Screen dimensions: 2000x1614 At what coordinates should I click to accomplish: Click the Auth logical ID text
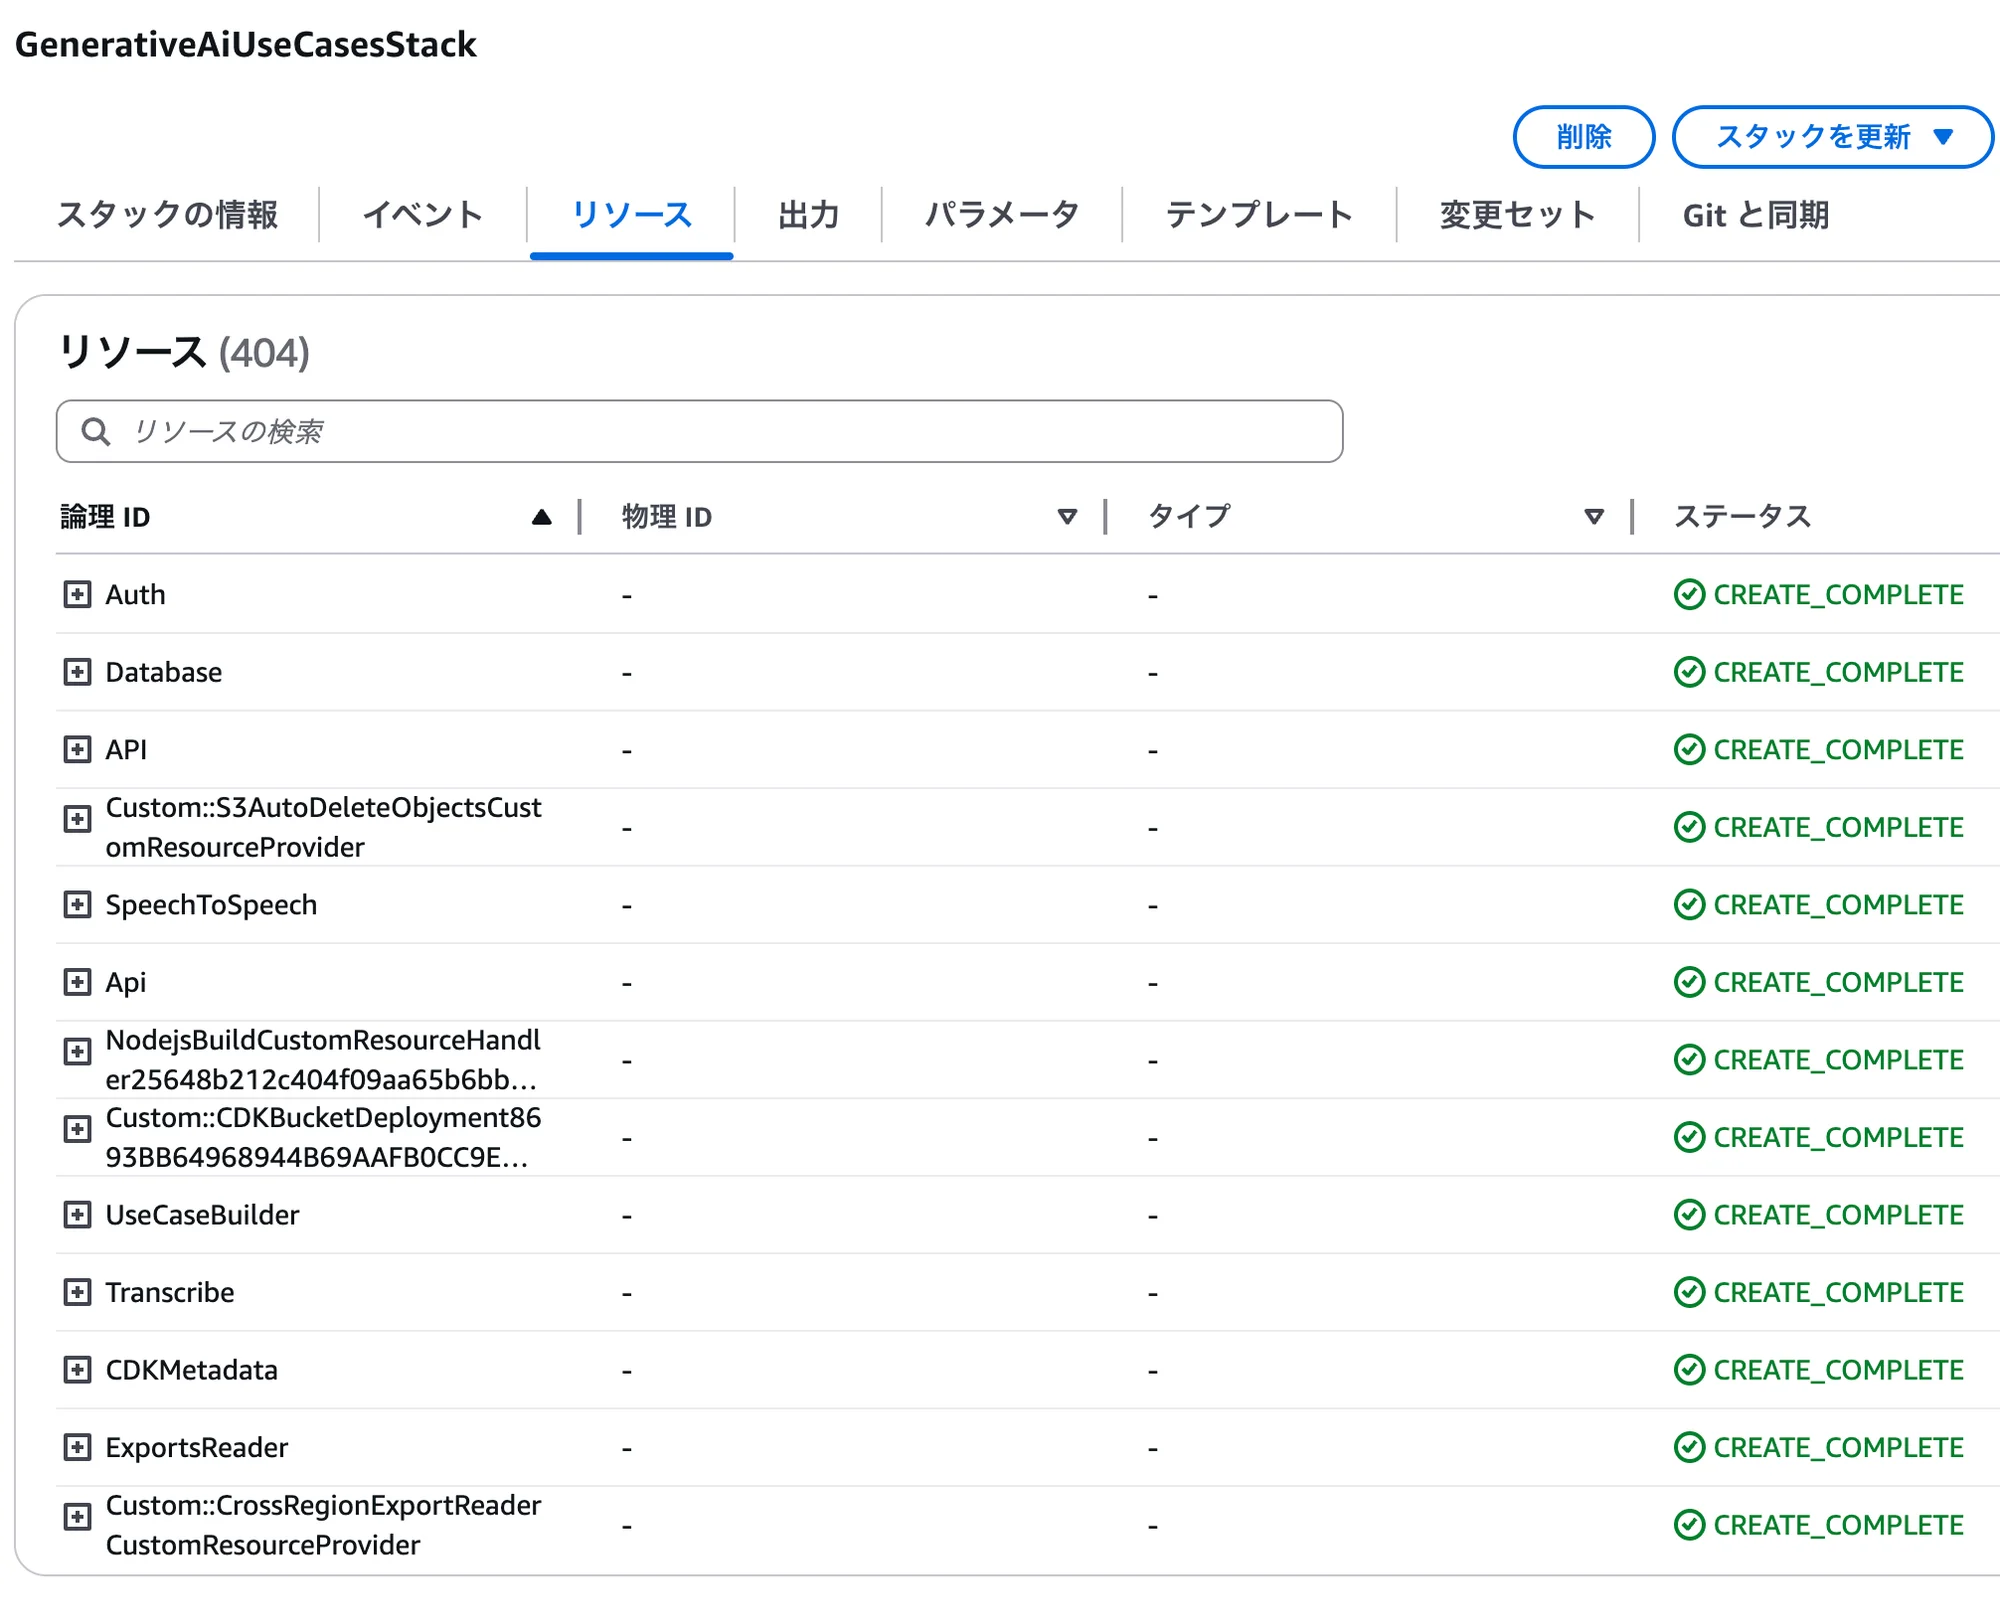[x=135, y=594]
